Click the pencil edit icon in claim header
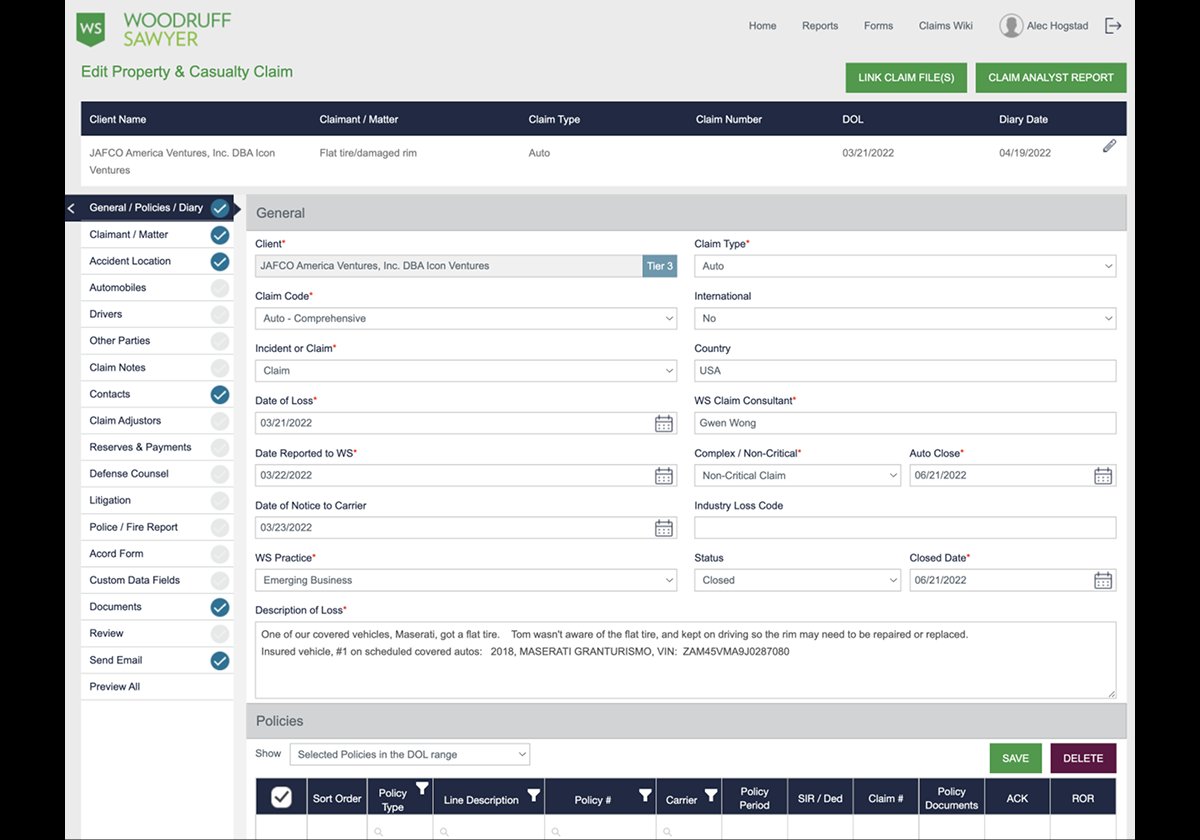Viewport: 1200px width, 840px height. [1109, 146]
